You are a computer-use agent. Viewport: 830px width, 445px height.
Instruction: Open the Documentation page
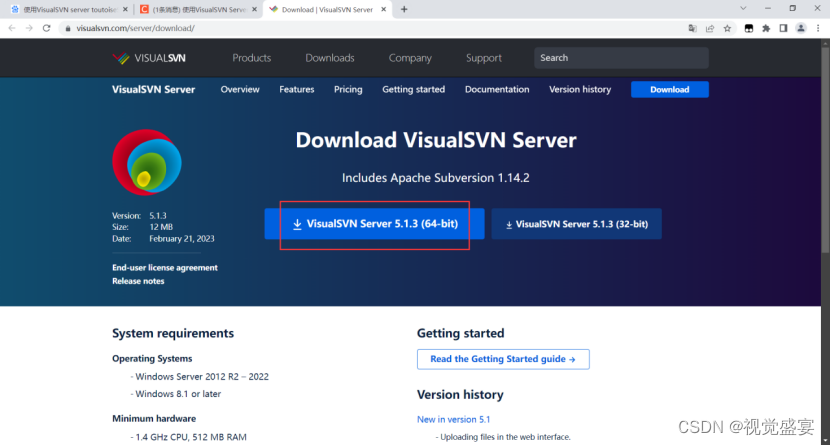point(497,89)
